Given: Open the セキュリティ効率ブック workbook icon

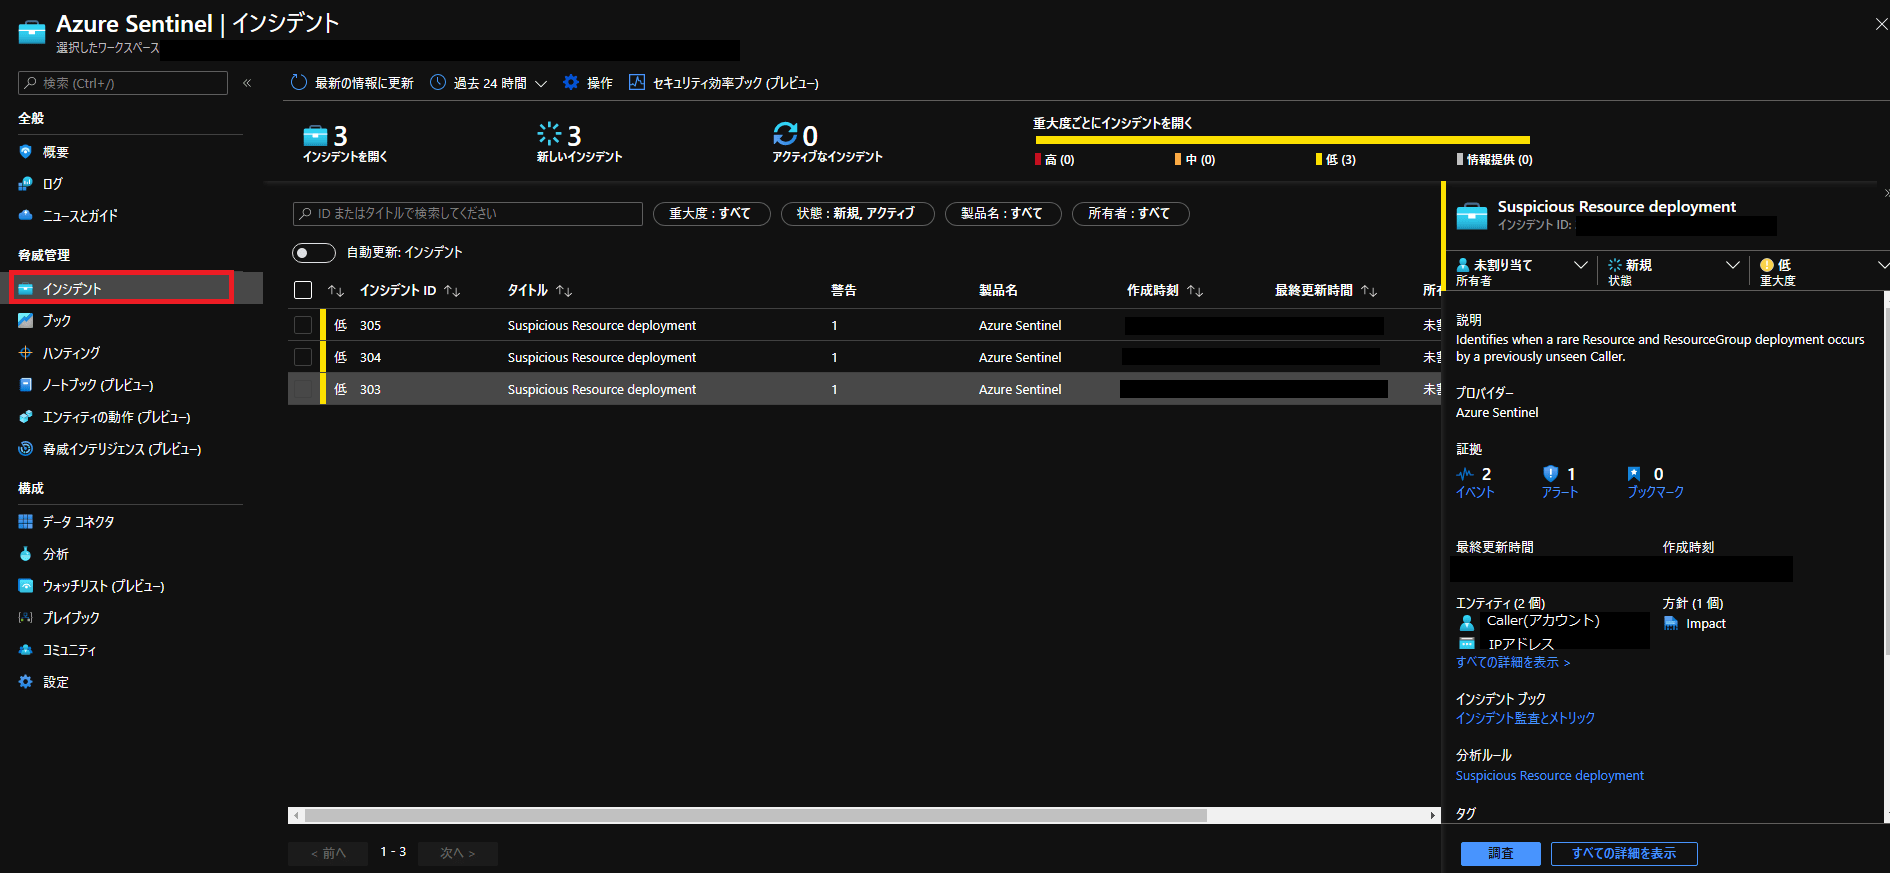Looking at the screenshot, I should coord(637,82).
